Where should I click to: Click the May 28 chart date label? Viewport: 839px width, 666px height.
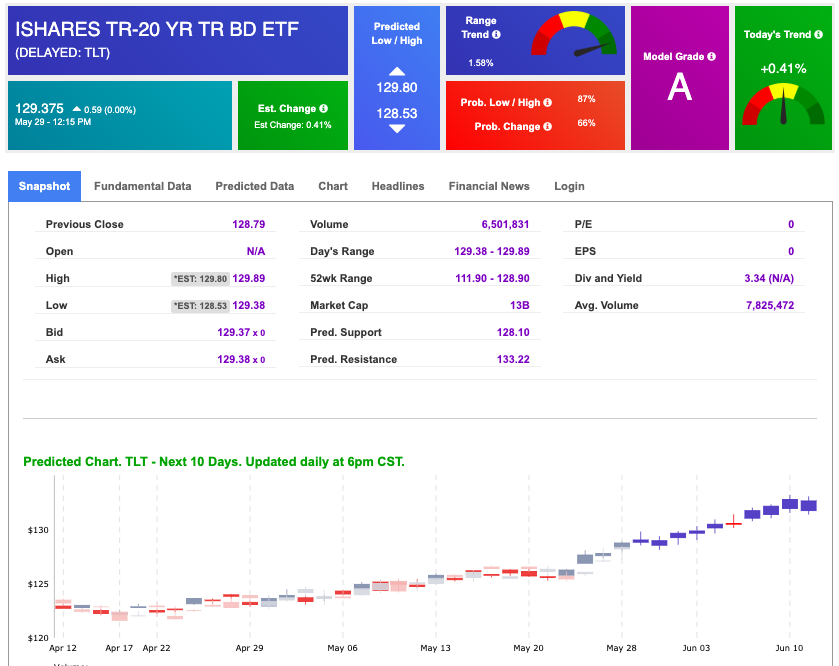621,648
